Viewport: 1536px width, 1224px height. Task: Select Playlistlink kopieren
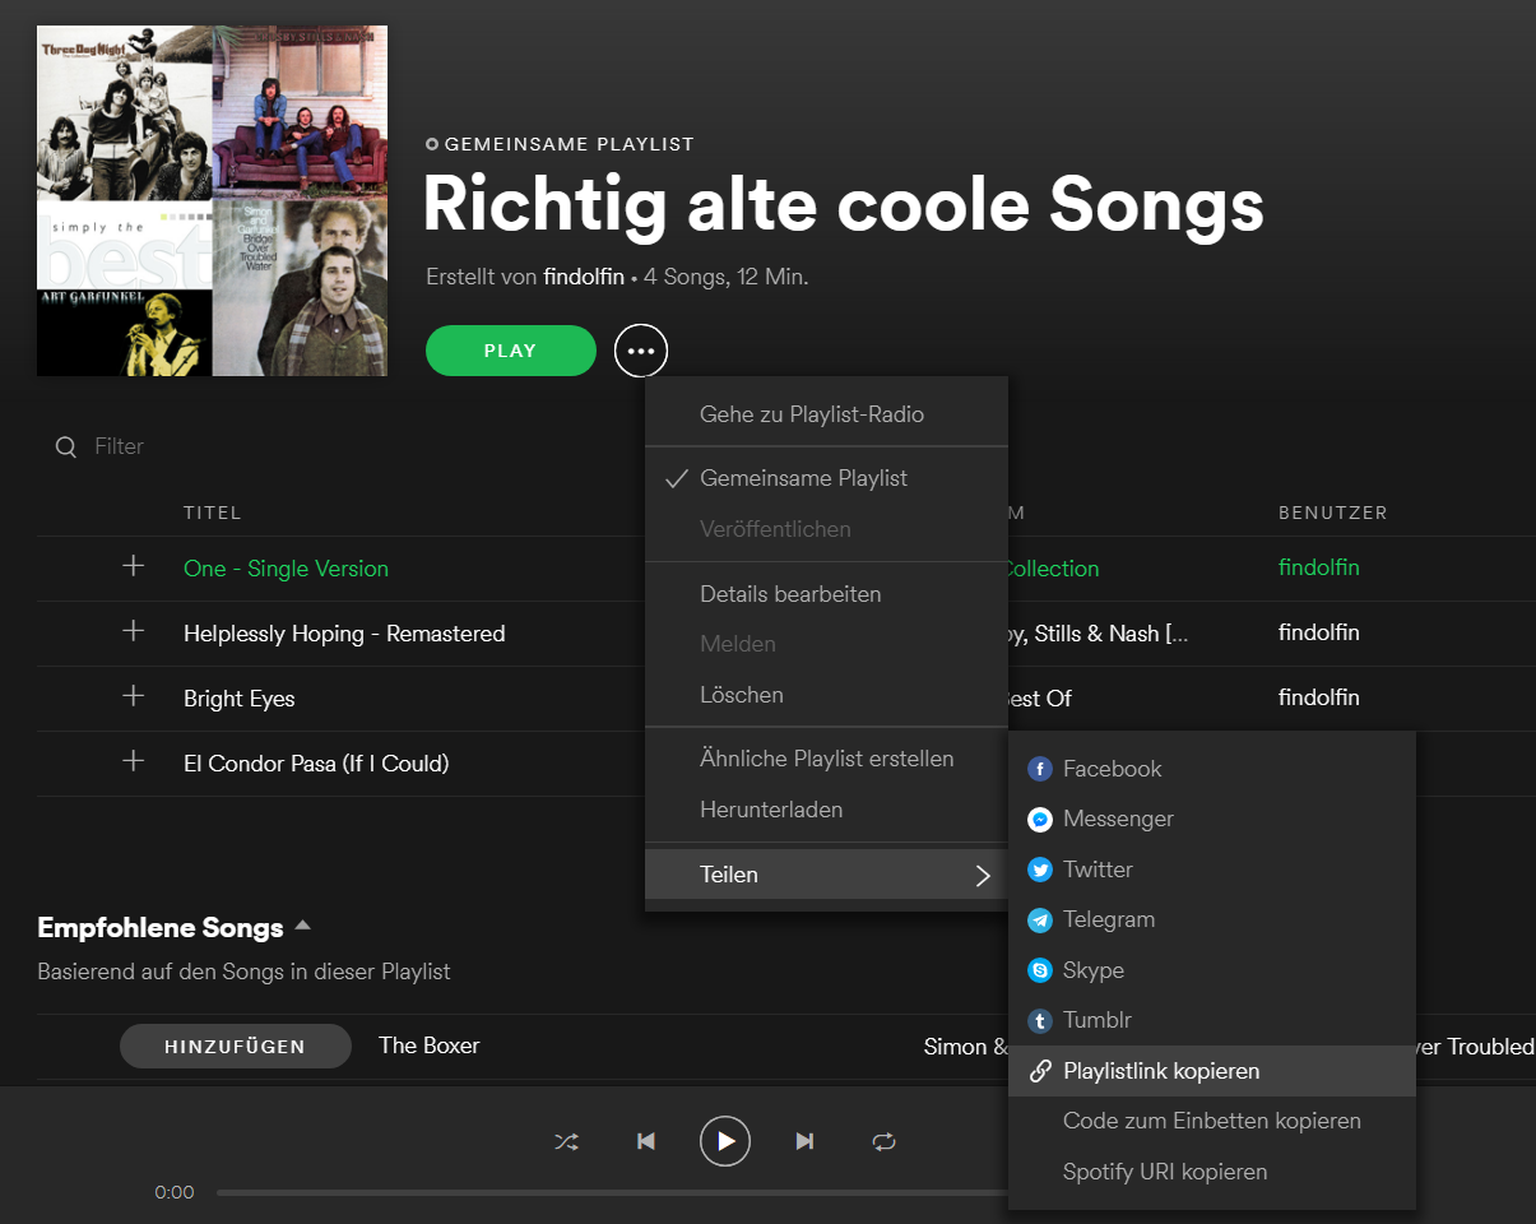pyautogui.click(x=1160, y=1071)
